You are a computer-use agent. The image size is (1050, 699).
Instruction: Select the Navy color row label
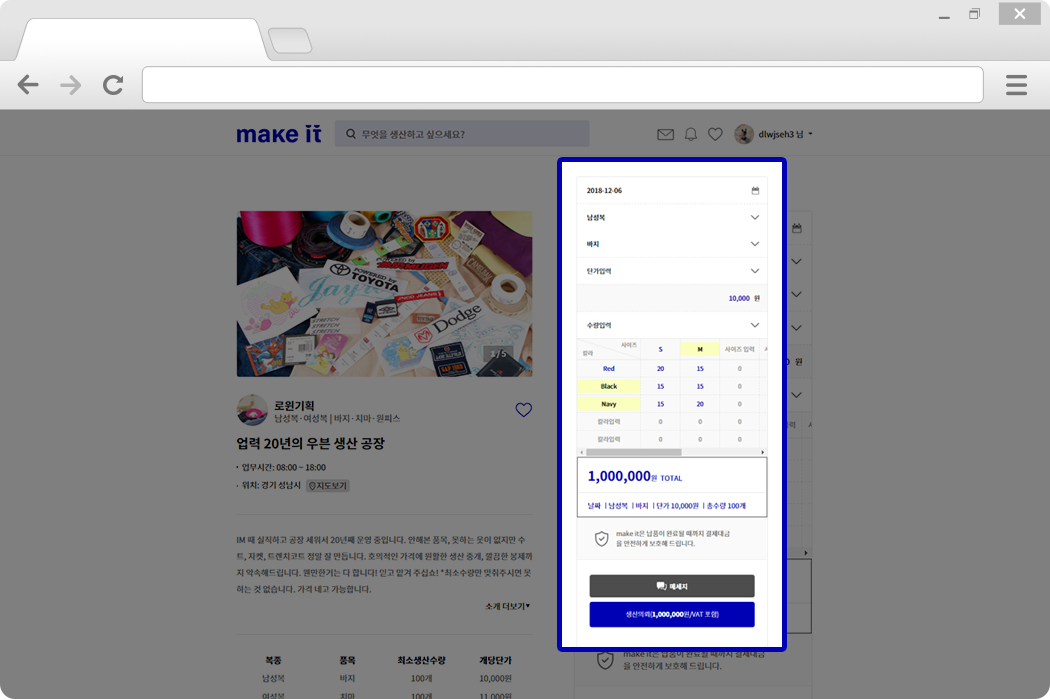609,404
